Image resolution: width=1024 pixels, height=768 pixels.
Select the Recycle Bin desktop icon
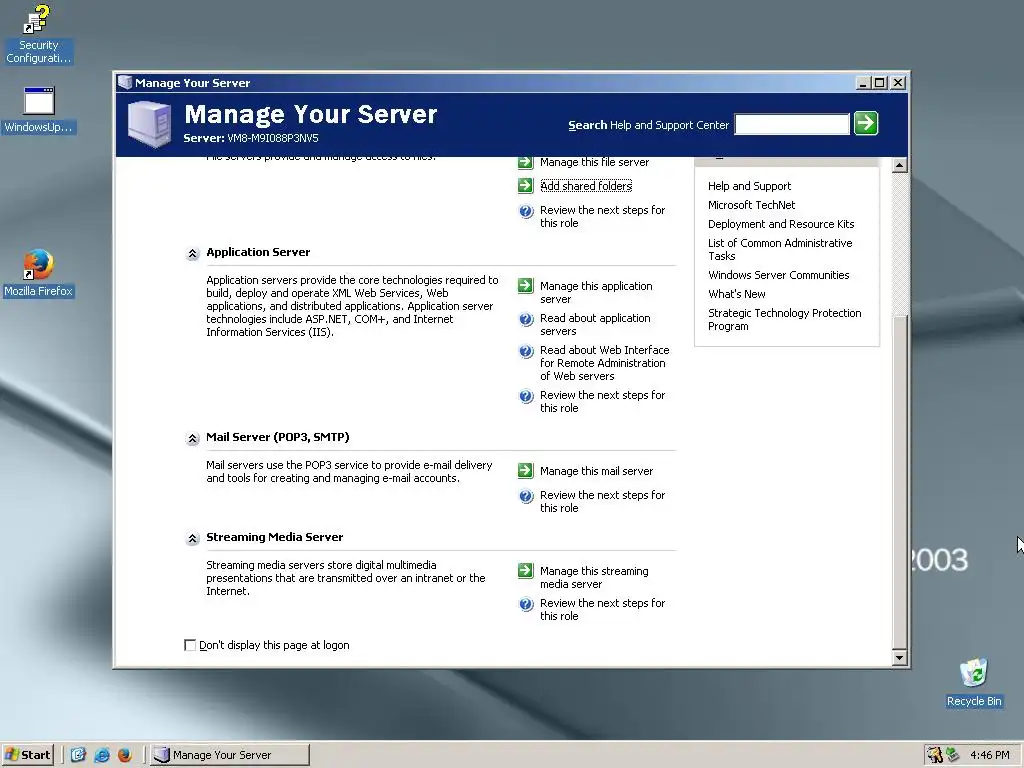[x=974, y=682]
